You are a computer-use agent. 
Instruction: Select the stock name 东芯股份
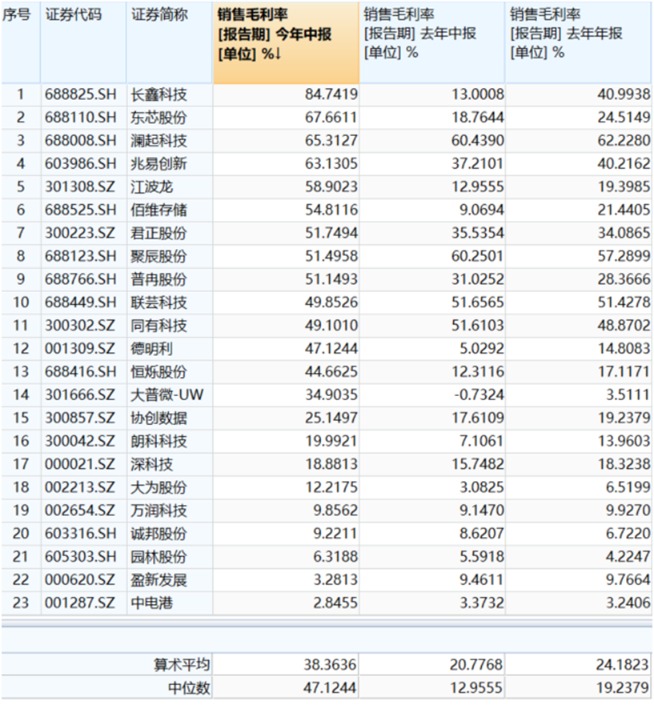pyautogui.click(x=159, y=118)
